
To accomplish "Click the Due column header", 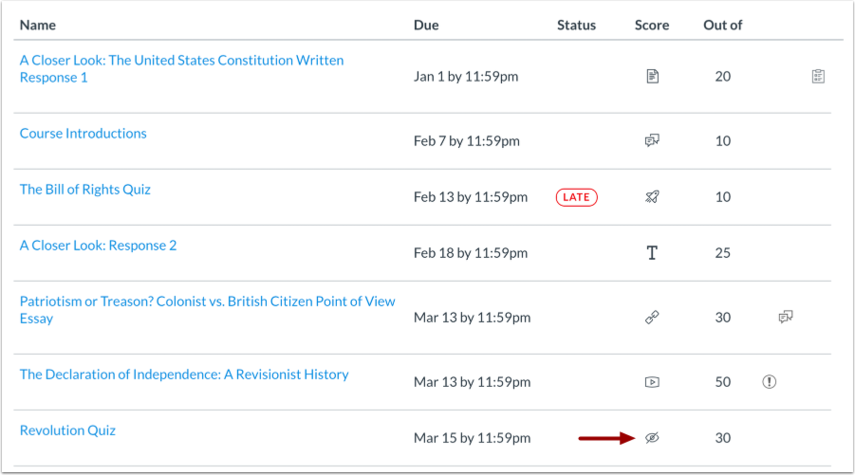I will 426,25.
